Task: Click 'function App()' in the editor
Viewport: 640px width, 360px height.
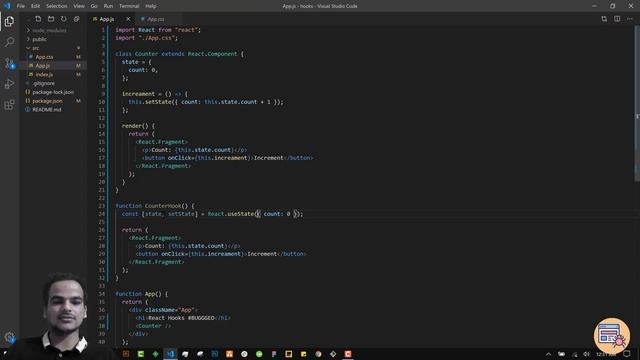Action: coord(141,294)
